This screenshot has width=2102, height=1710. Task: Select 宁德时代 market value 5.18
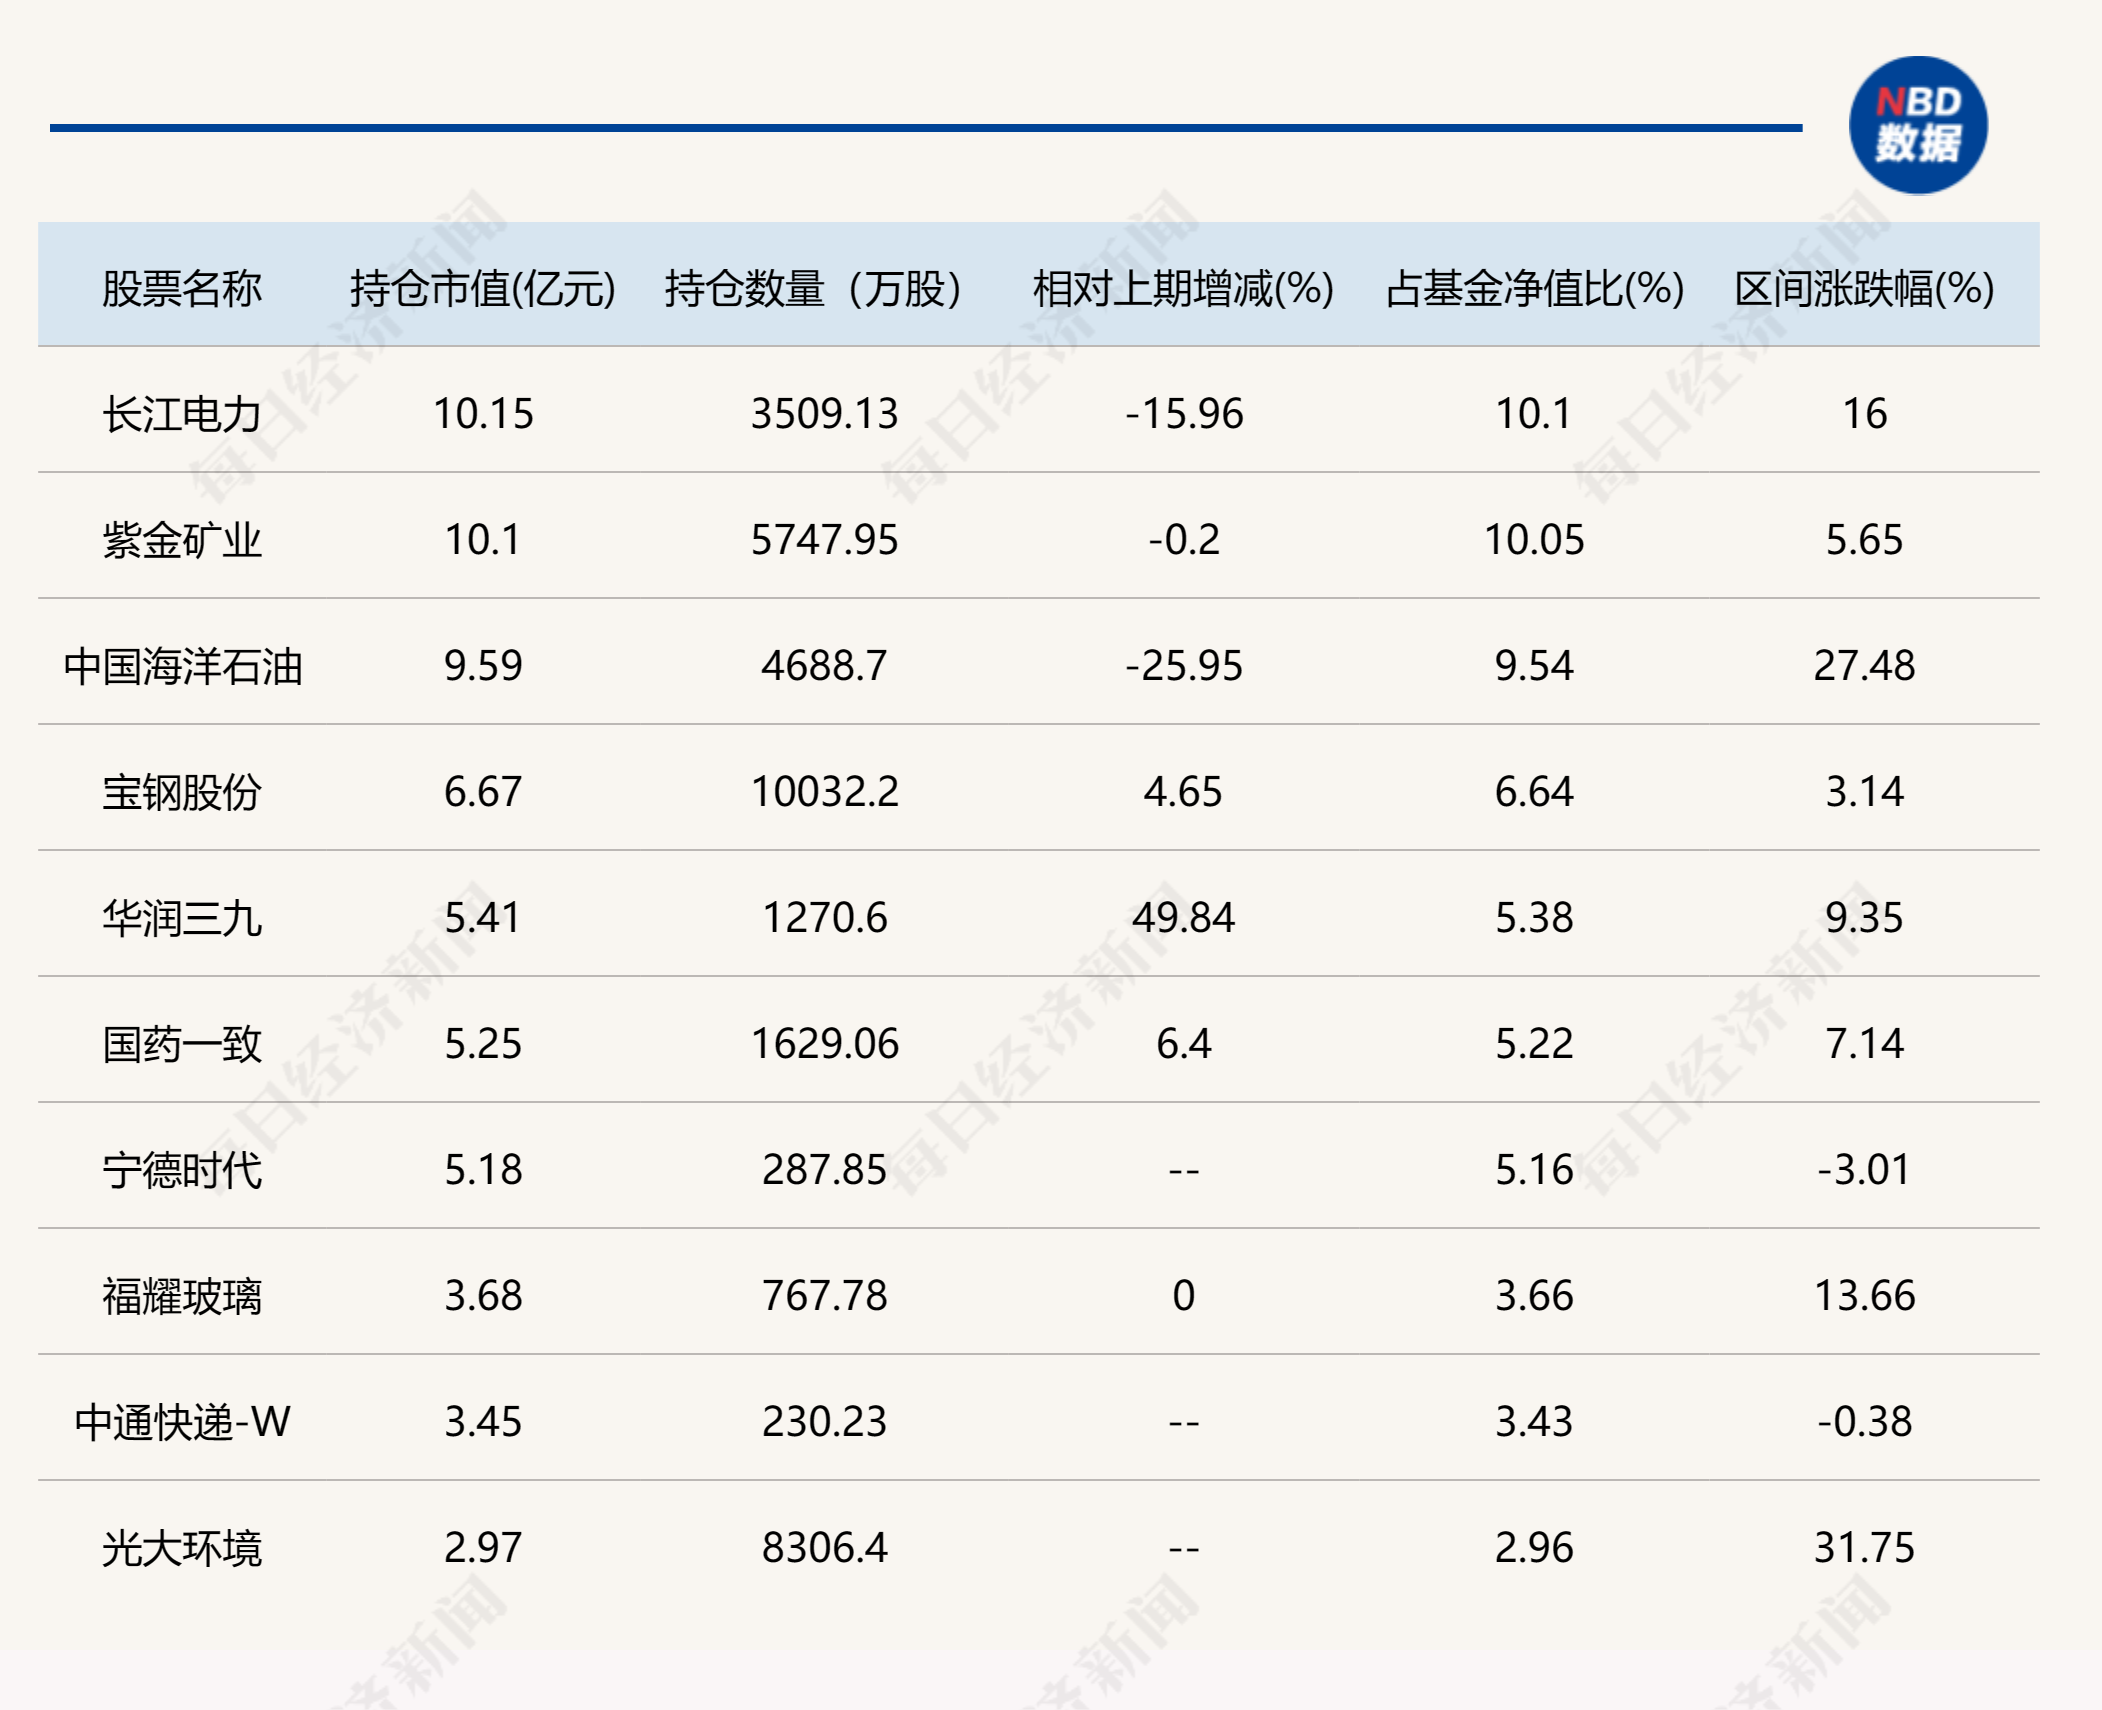[x=483, y=1170]
